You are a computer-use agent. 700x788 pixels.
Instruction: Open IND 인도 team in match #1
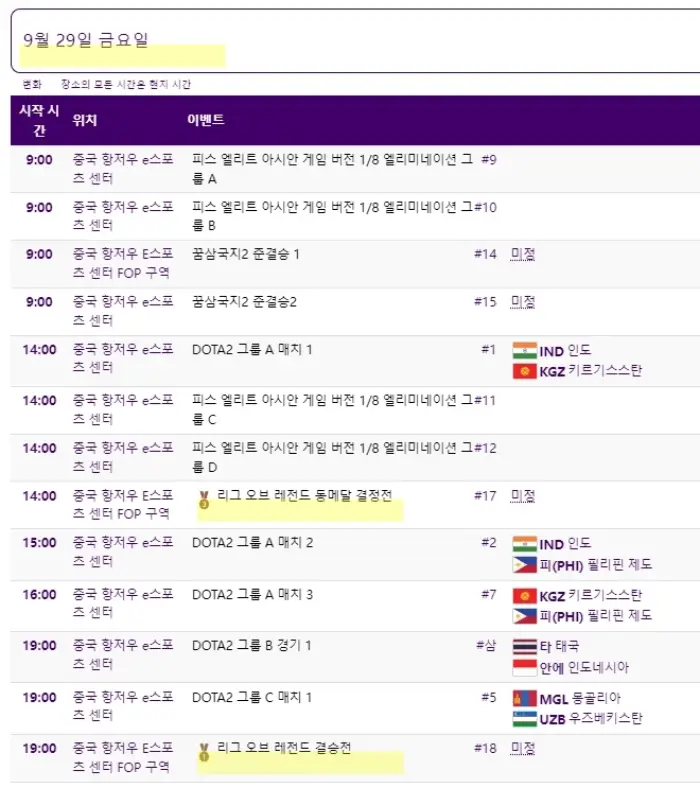pyautogui.click(x=565, y=351)
